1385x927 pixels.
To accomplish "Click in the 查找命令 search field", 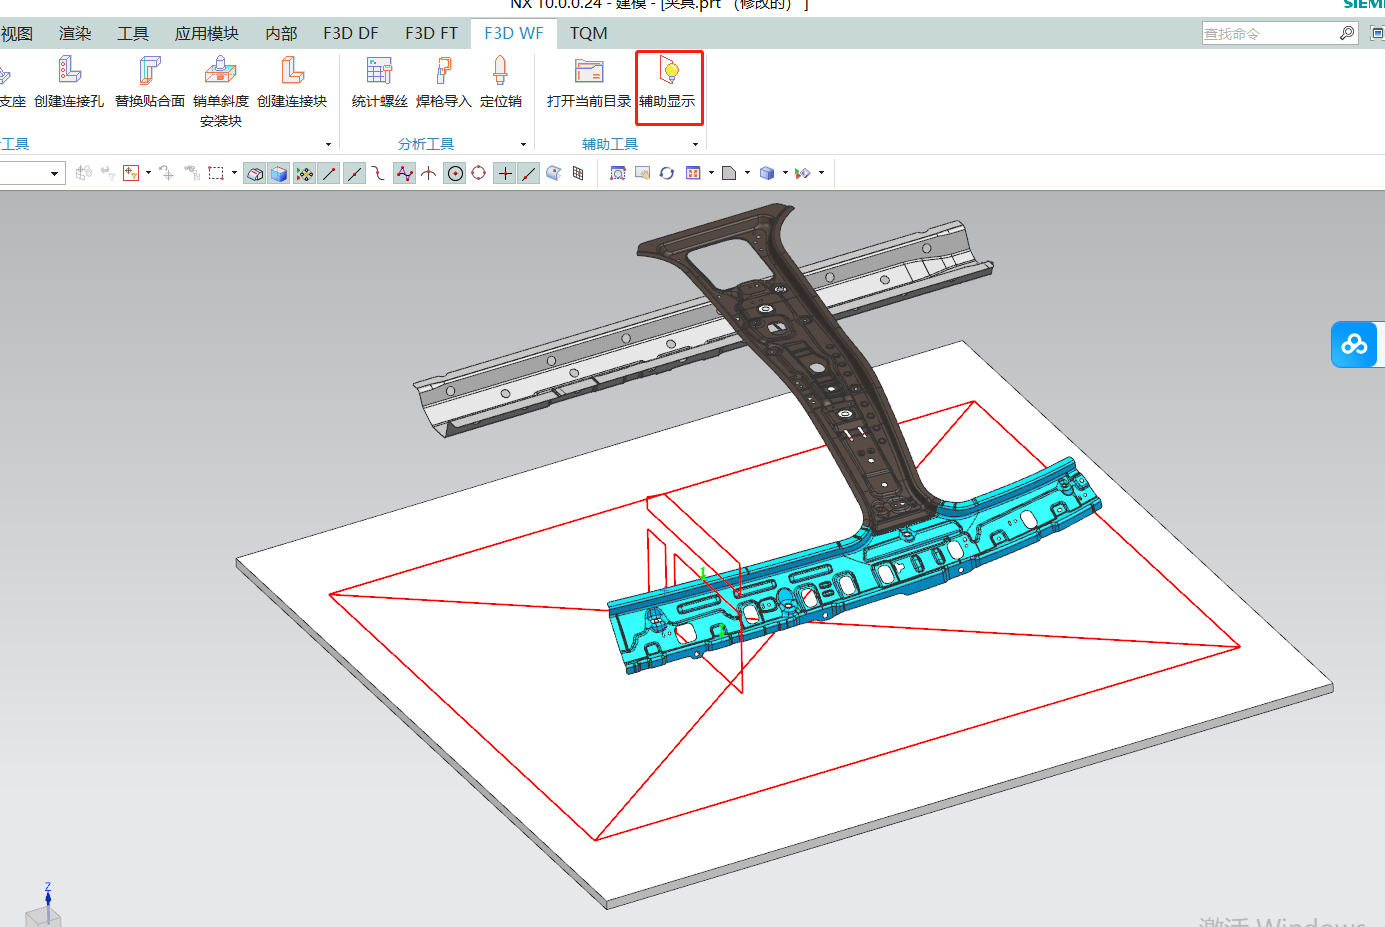I will coord(1270,33).
